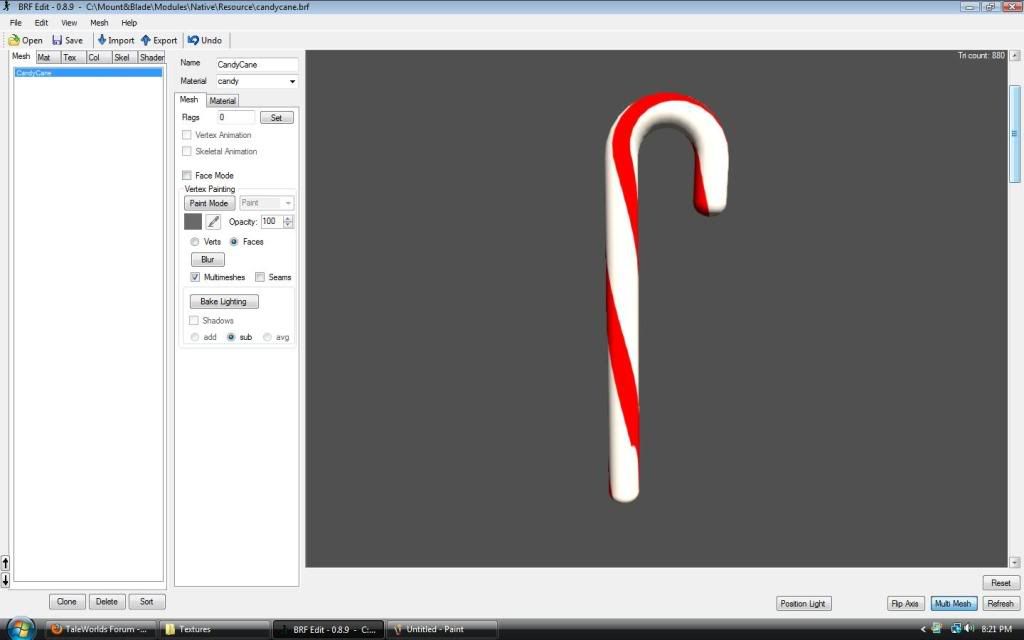Open the Mesh menu in menu bar
The height and width of the screenshot is (640, 1024).
coord(99,22)
